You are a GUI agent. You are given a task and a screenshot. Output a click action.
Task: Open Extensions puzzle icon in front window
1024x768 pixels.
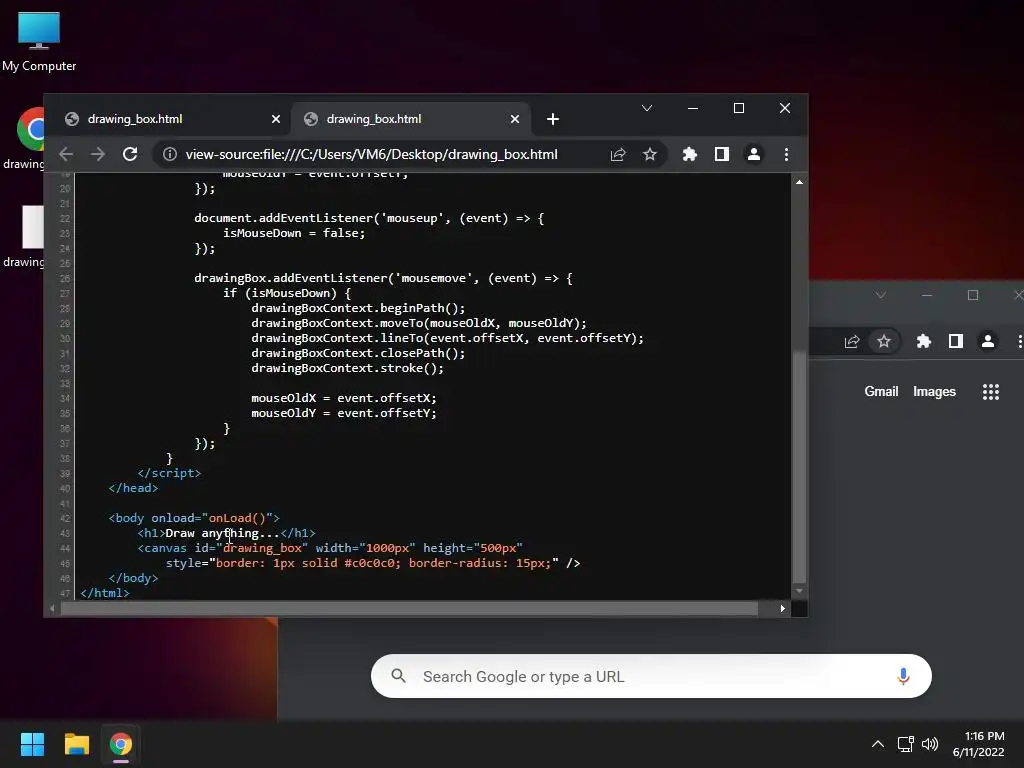pyautogui.click(x=690, y=154)
